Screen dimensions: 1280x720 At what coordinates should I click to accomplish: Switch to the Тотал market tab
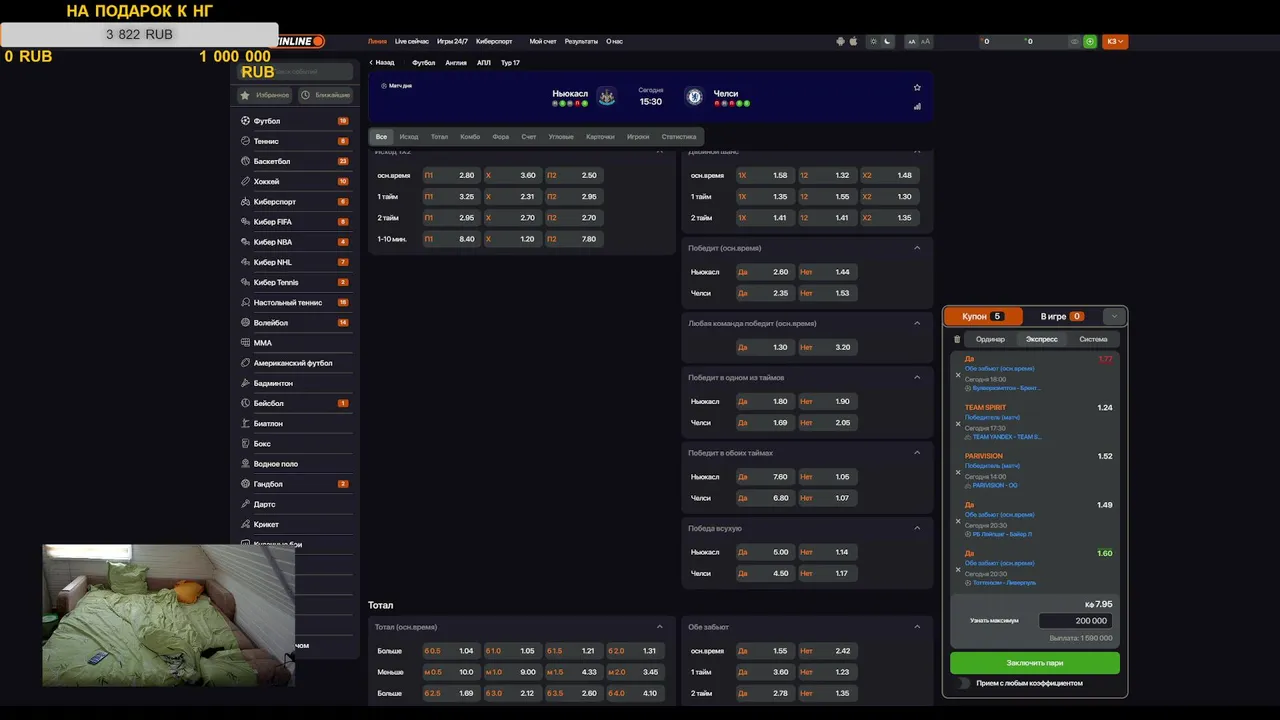[439, 137]
